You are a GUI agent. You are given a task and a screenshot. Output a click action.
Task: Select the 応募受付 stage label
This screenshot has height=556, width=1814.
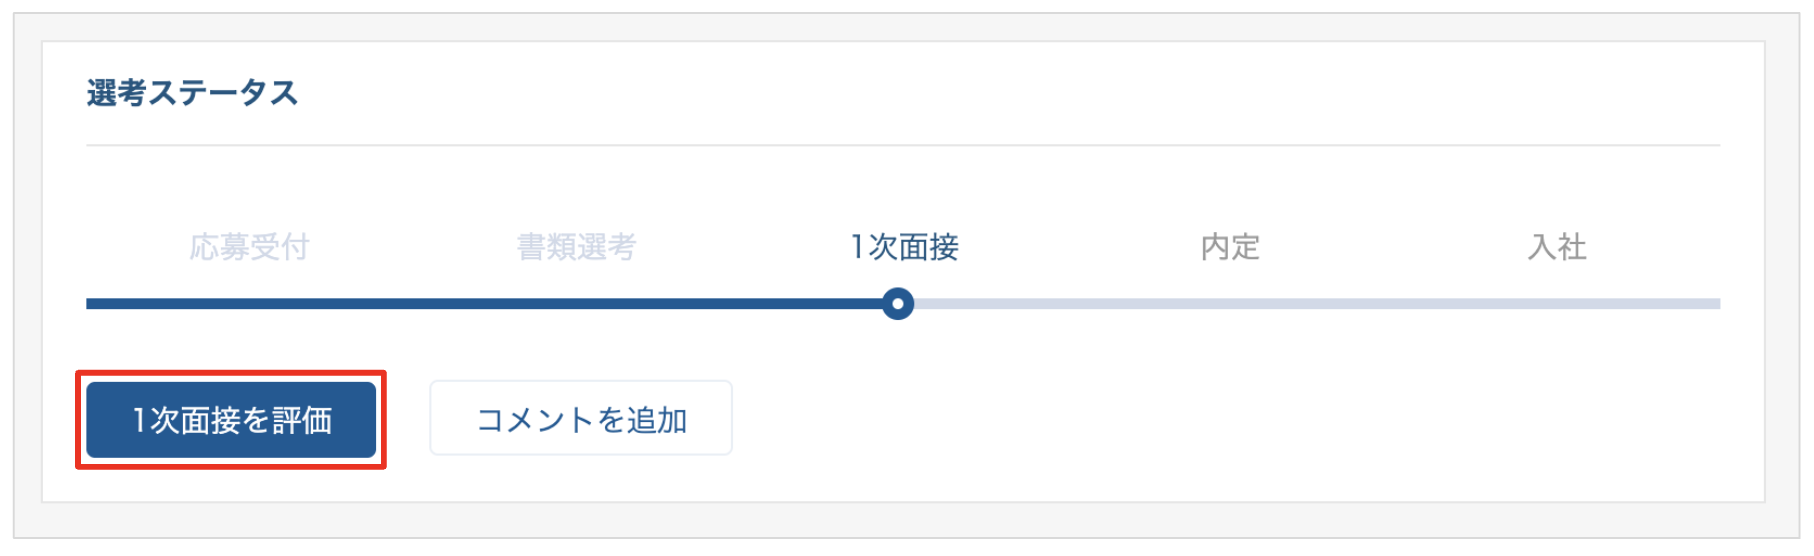click(x=250, y=247)
